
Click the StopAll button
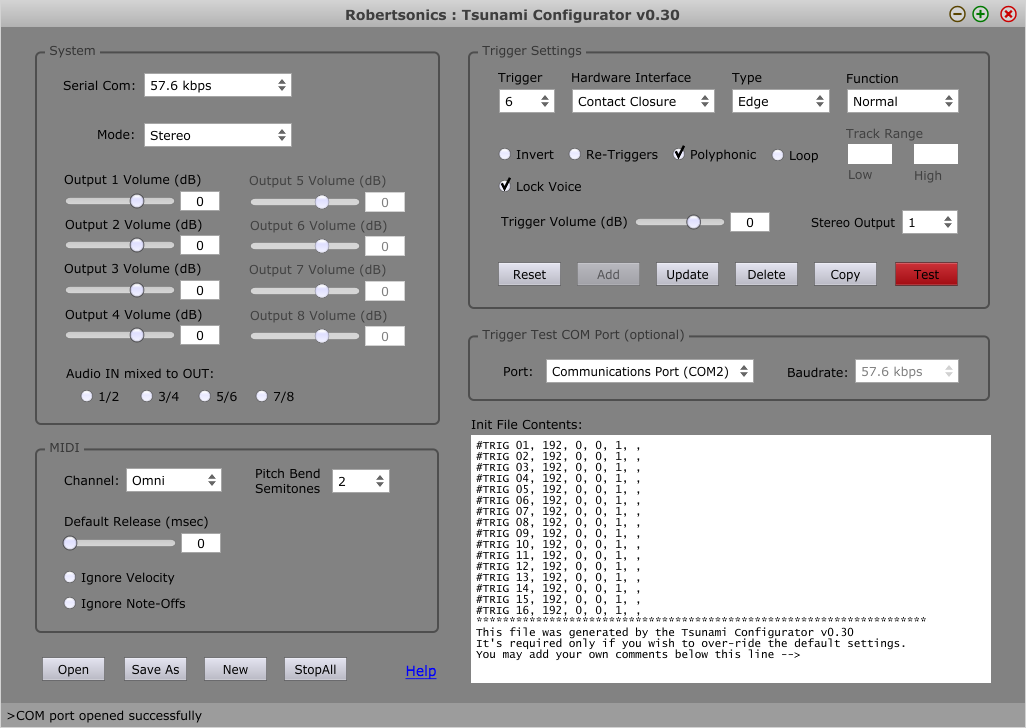[315, 669]
